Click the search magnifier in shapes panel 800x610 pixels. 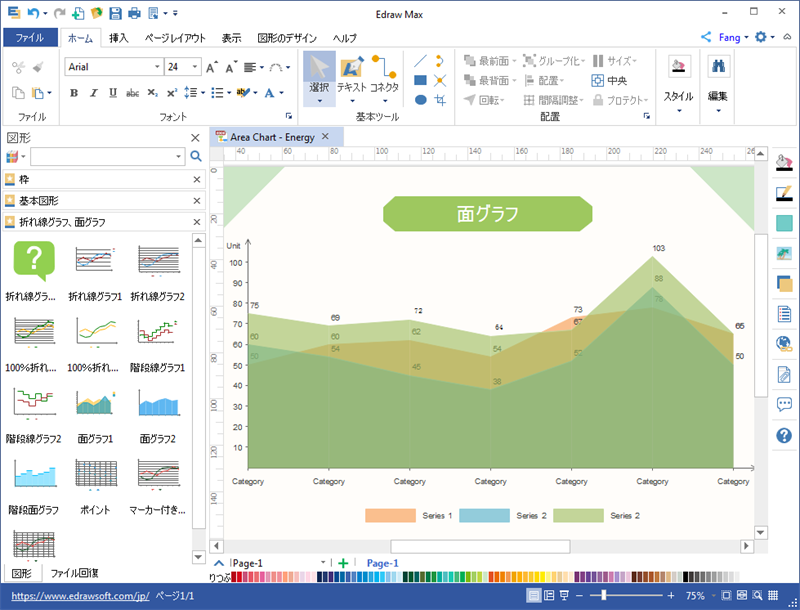pos(196,157)
